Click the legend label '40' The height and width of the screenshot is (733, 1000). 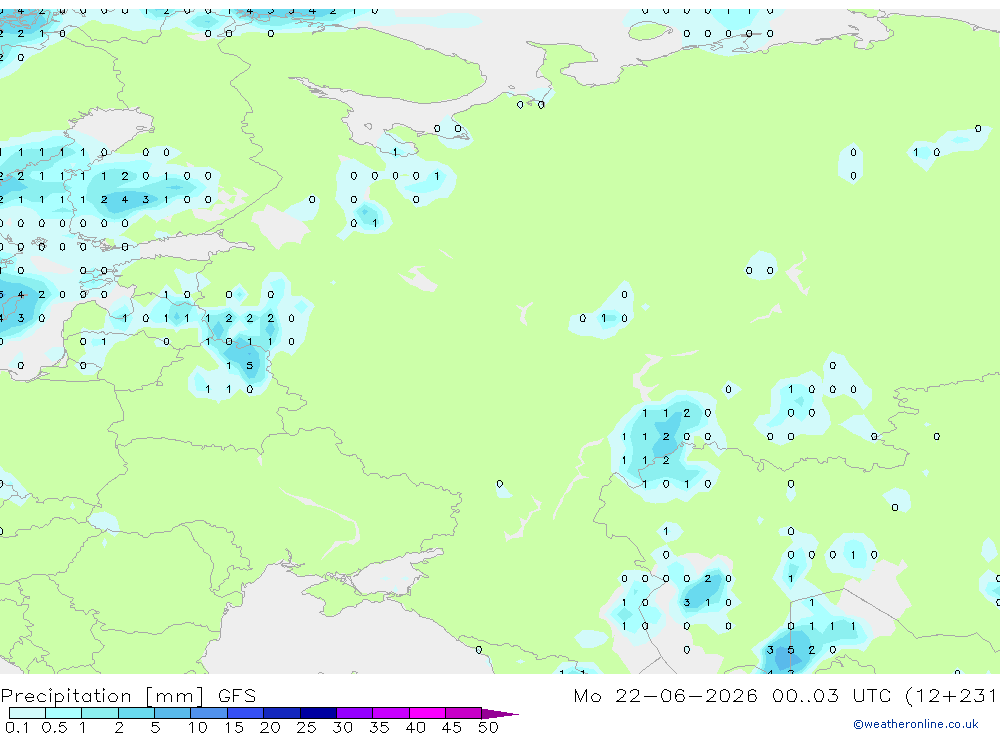pos(416,727)
